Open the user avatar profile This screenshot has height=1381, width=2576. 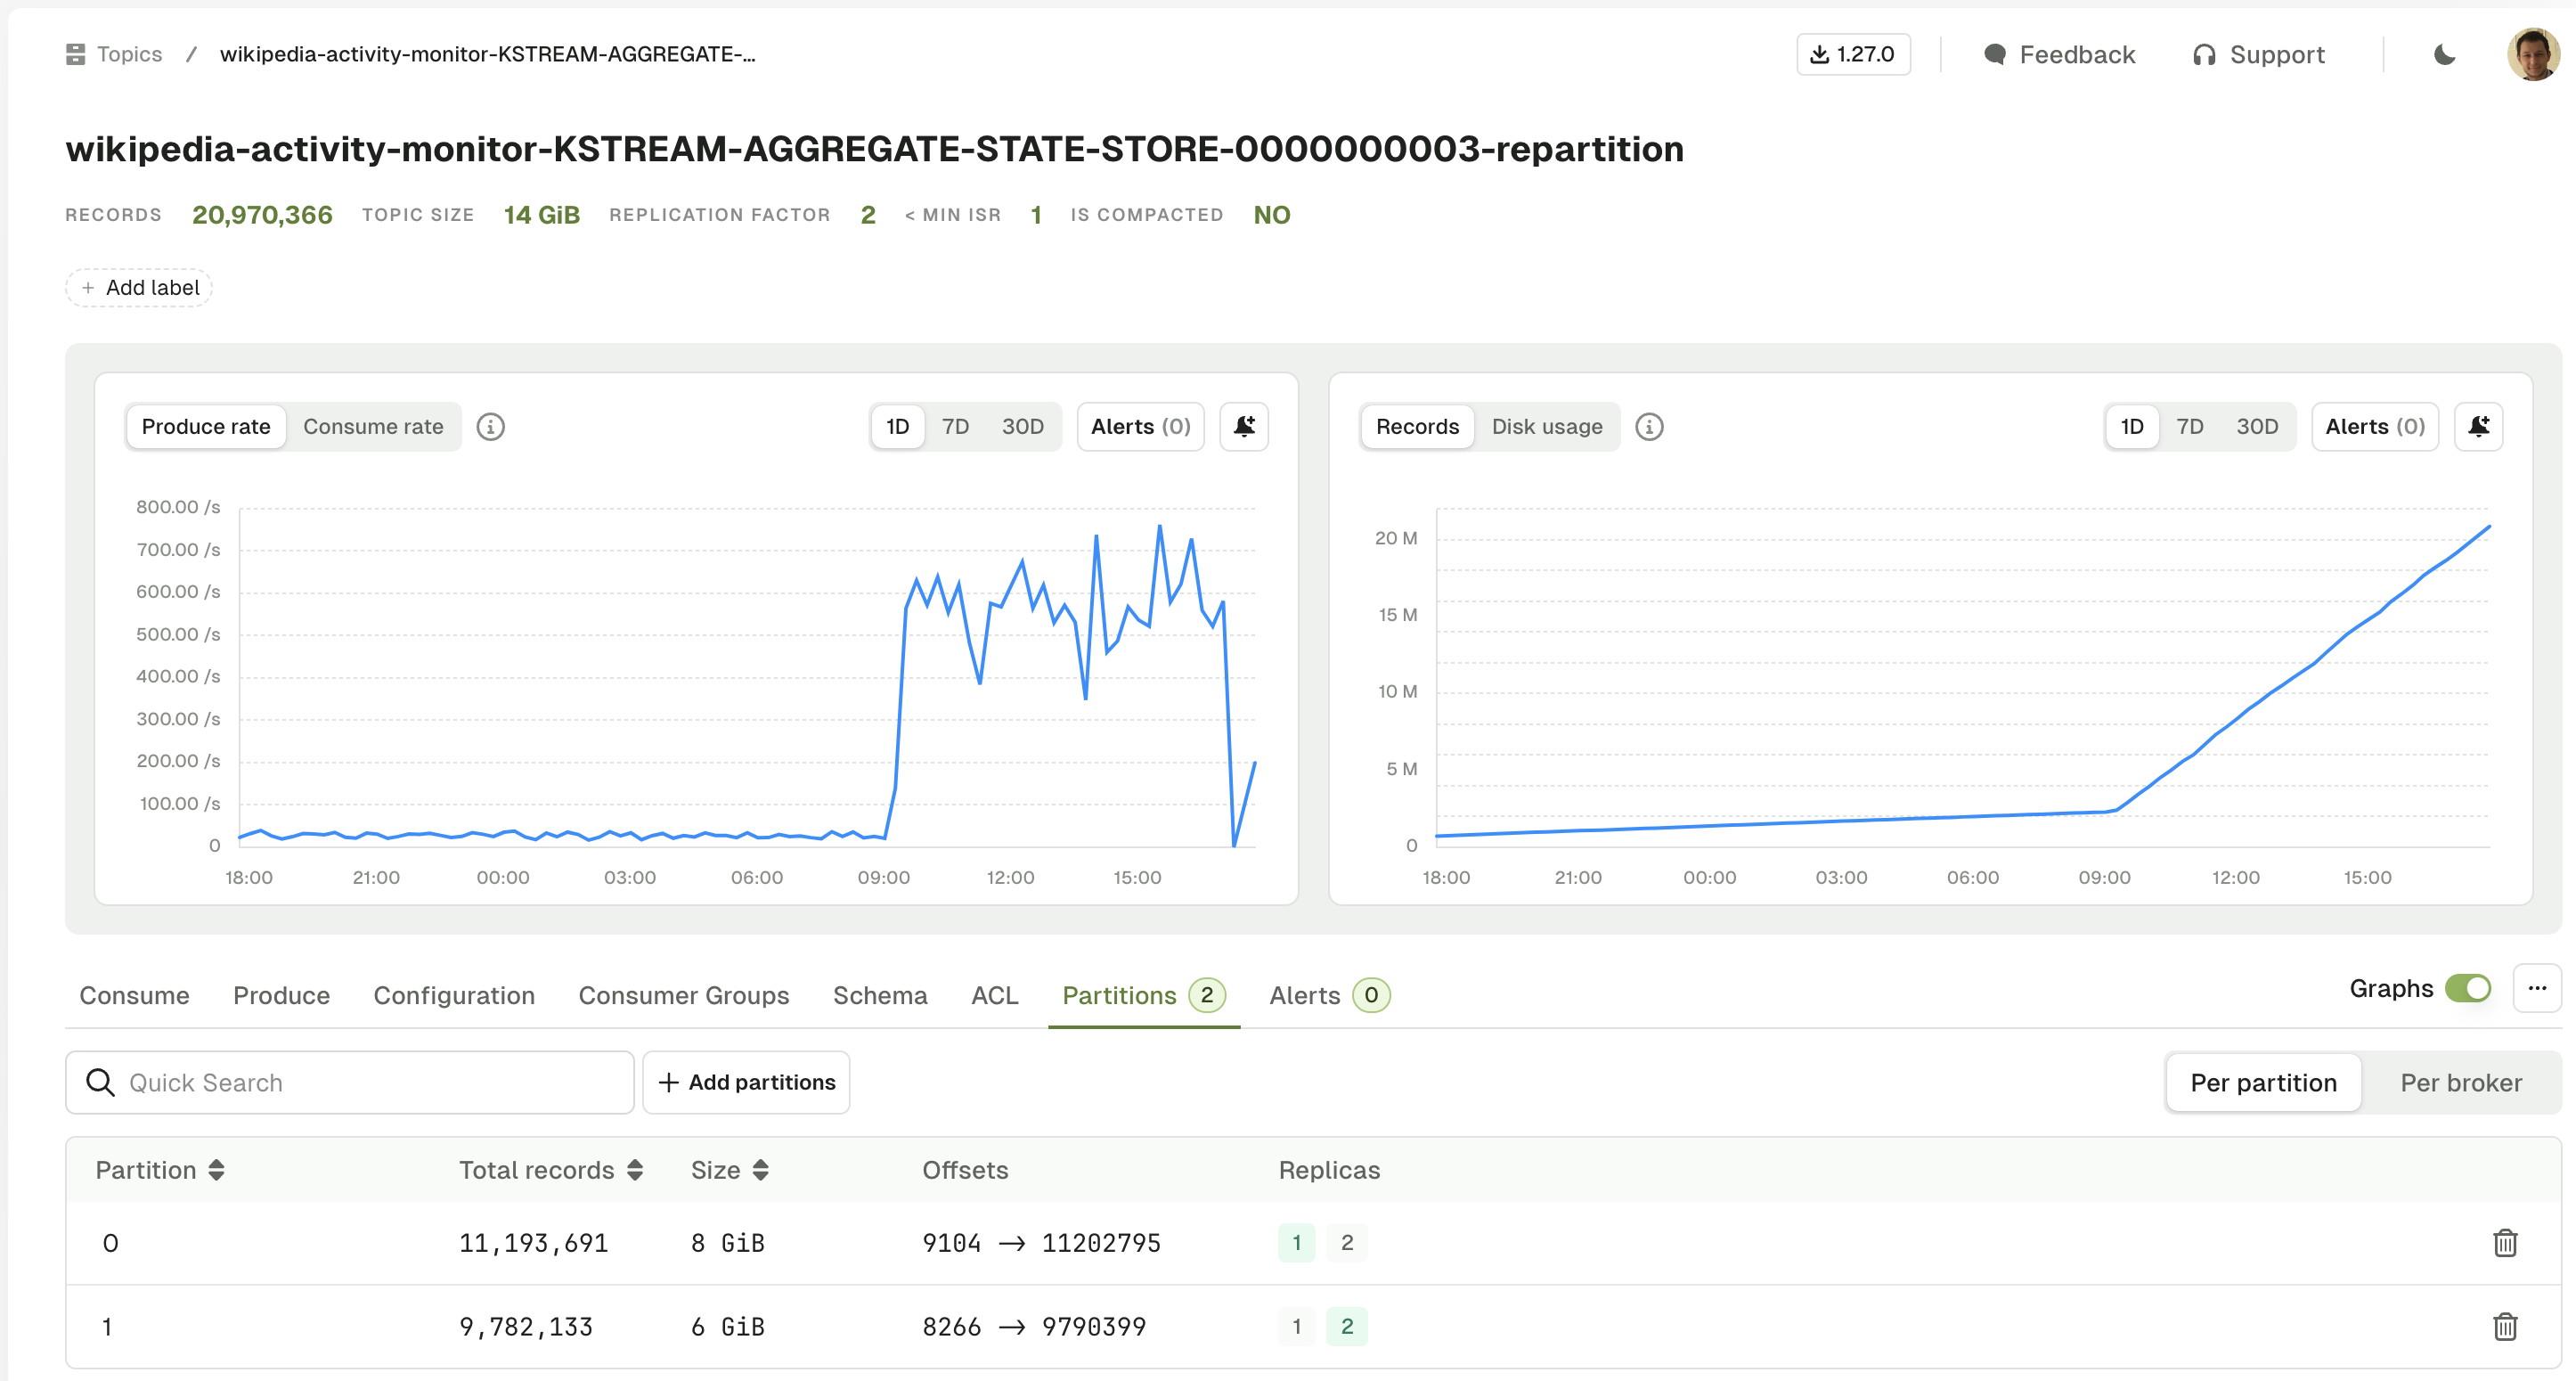pos(2532,54)
